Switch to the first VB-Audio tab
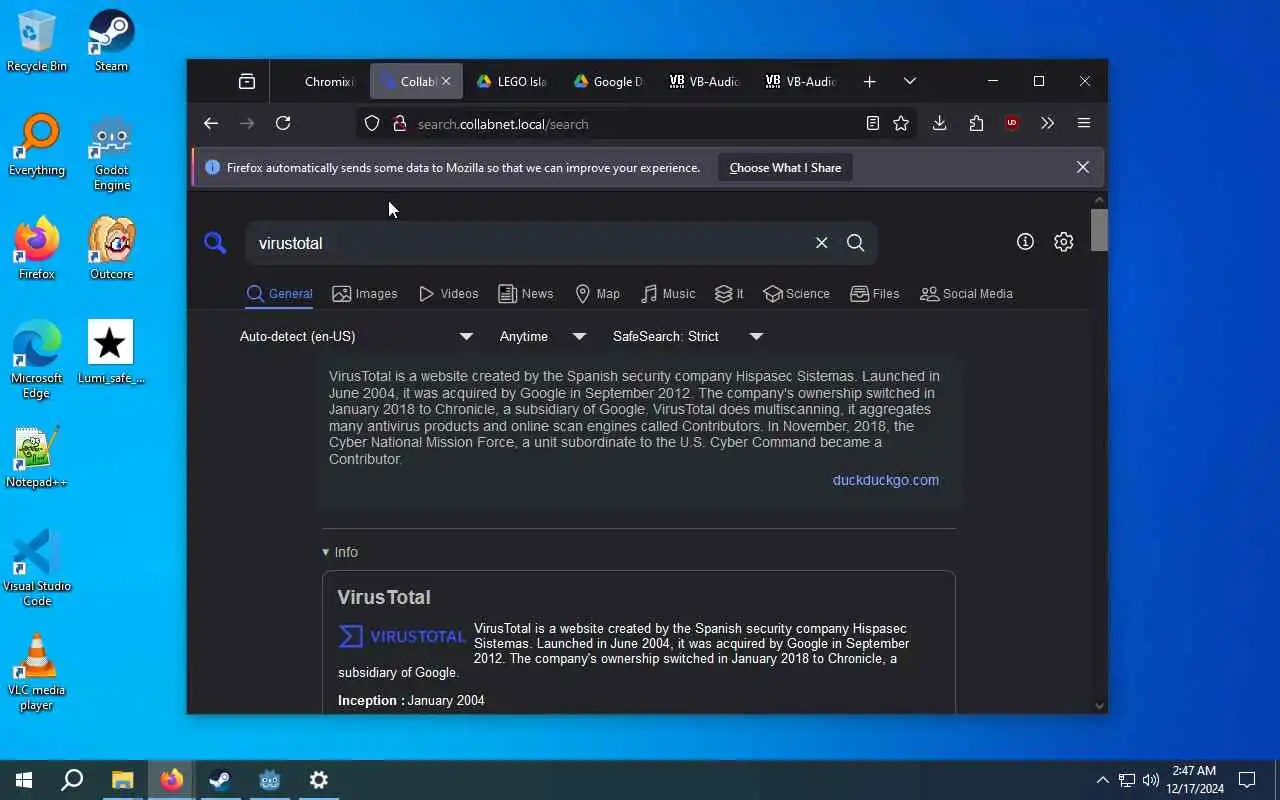 point(705,82)
